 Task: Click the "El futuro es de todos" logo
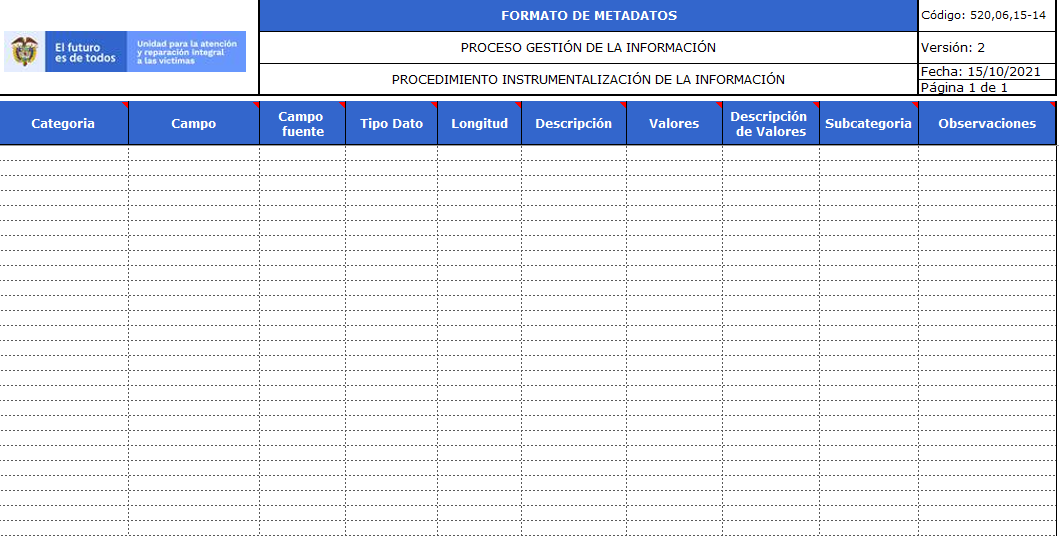pos(85,52)
